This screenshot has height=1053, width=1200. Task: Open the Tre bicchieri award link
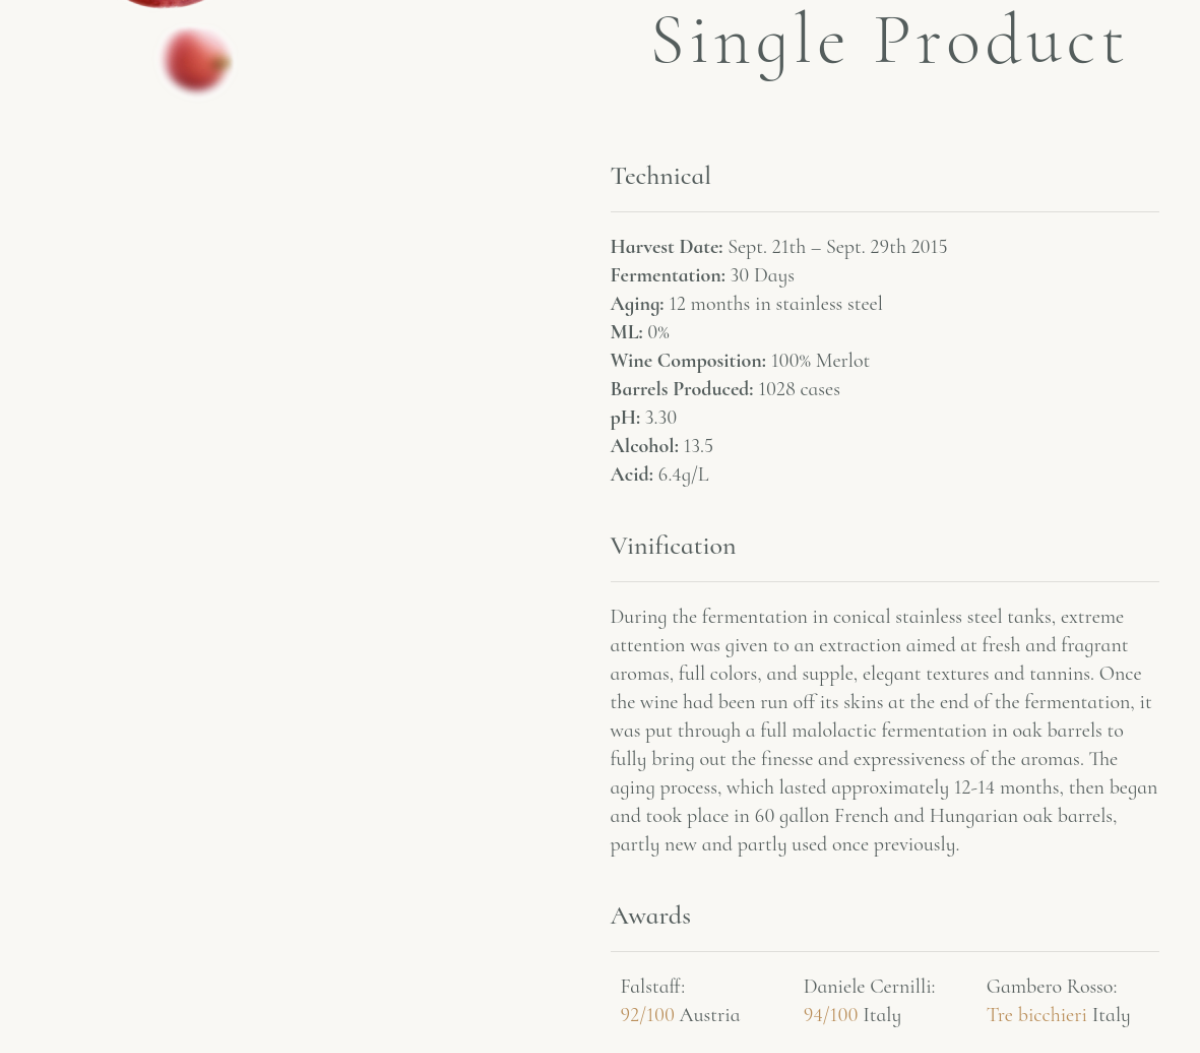[x=1036, y=1015]
